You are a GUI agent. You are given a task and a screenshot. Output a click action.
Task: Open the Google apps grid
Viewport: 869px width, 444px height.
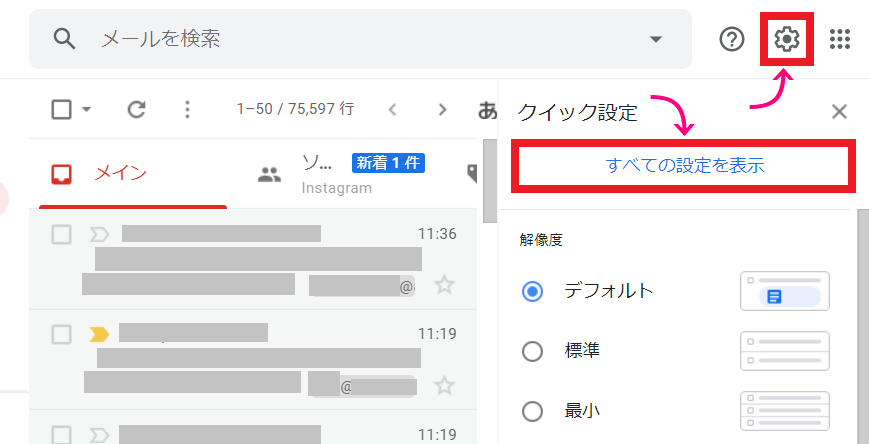point(840,39)
